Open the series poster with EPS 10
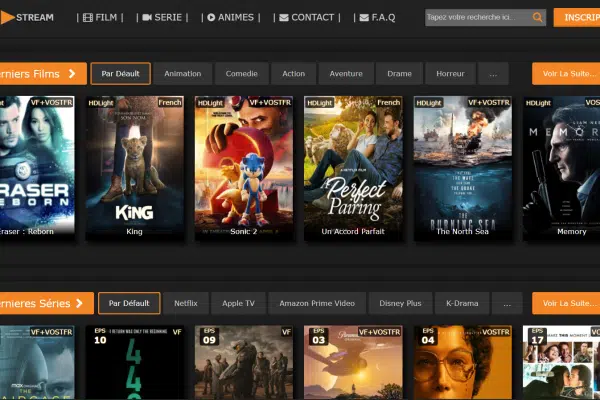This screenshot has height=400, width=600. [134, 362]
